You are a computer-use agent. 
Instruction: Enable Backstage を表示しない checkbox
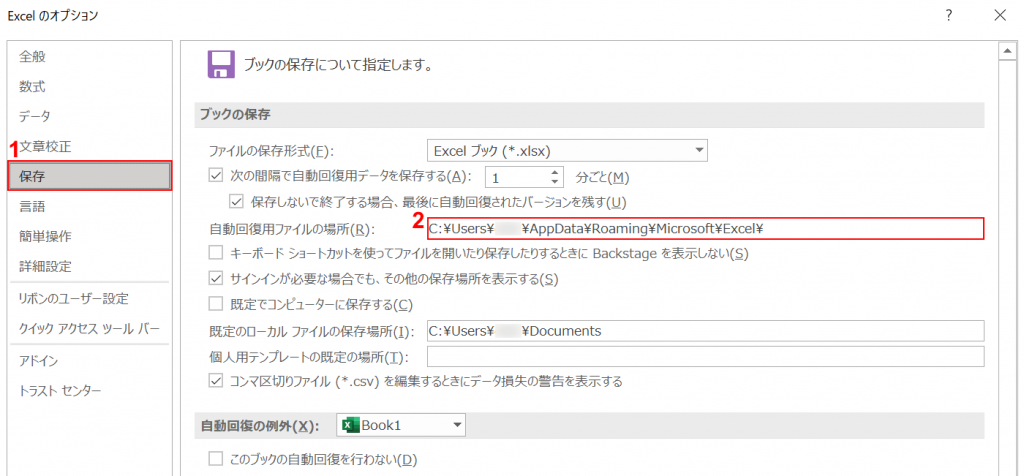pos(215,253)
